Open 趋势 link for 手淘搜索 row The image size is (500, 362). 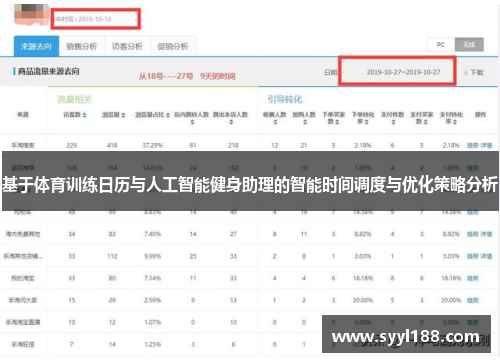pos(473,145)
